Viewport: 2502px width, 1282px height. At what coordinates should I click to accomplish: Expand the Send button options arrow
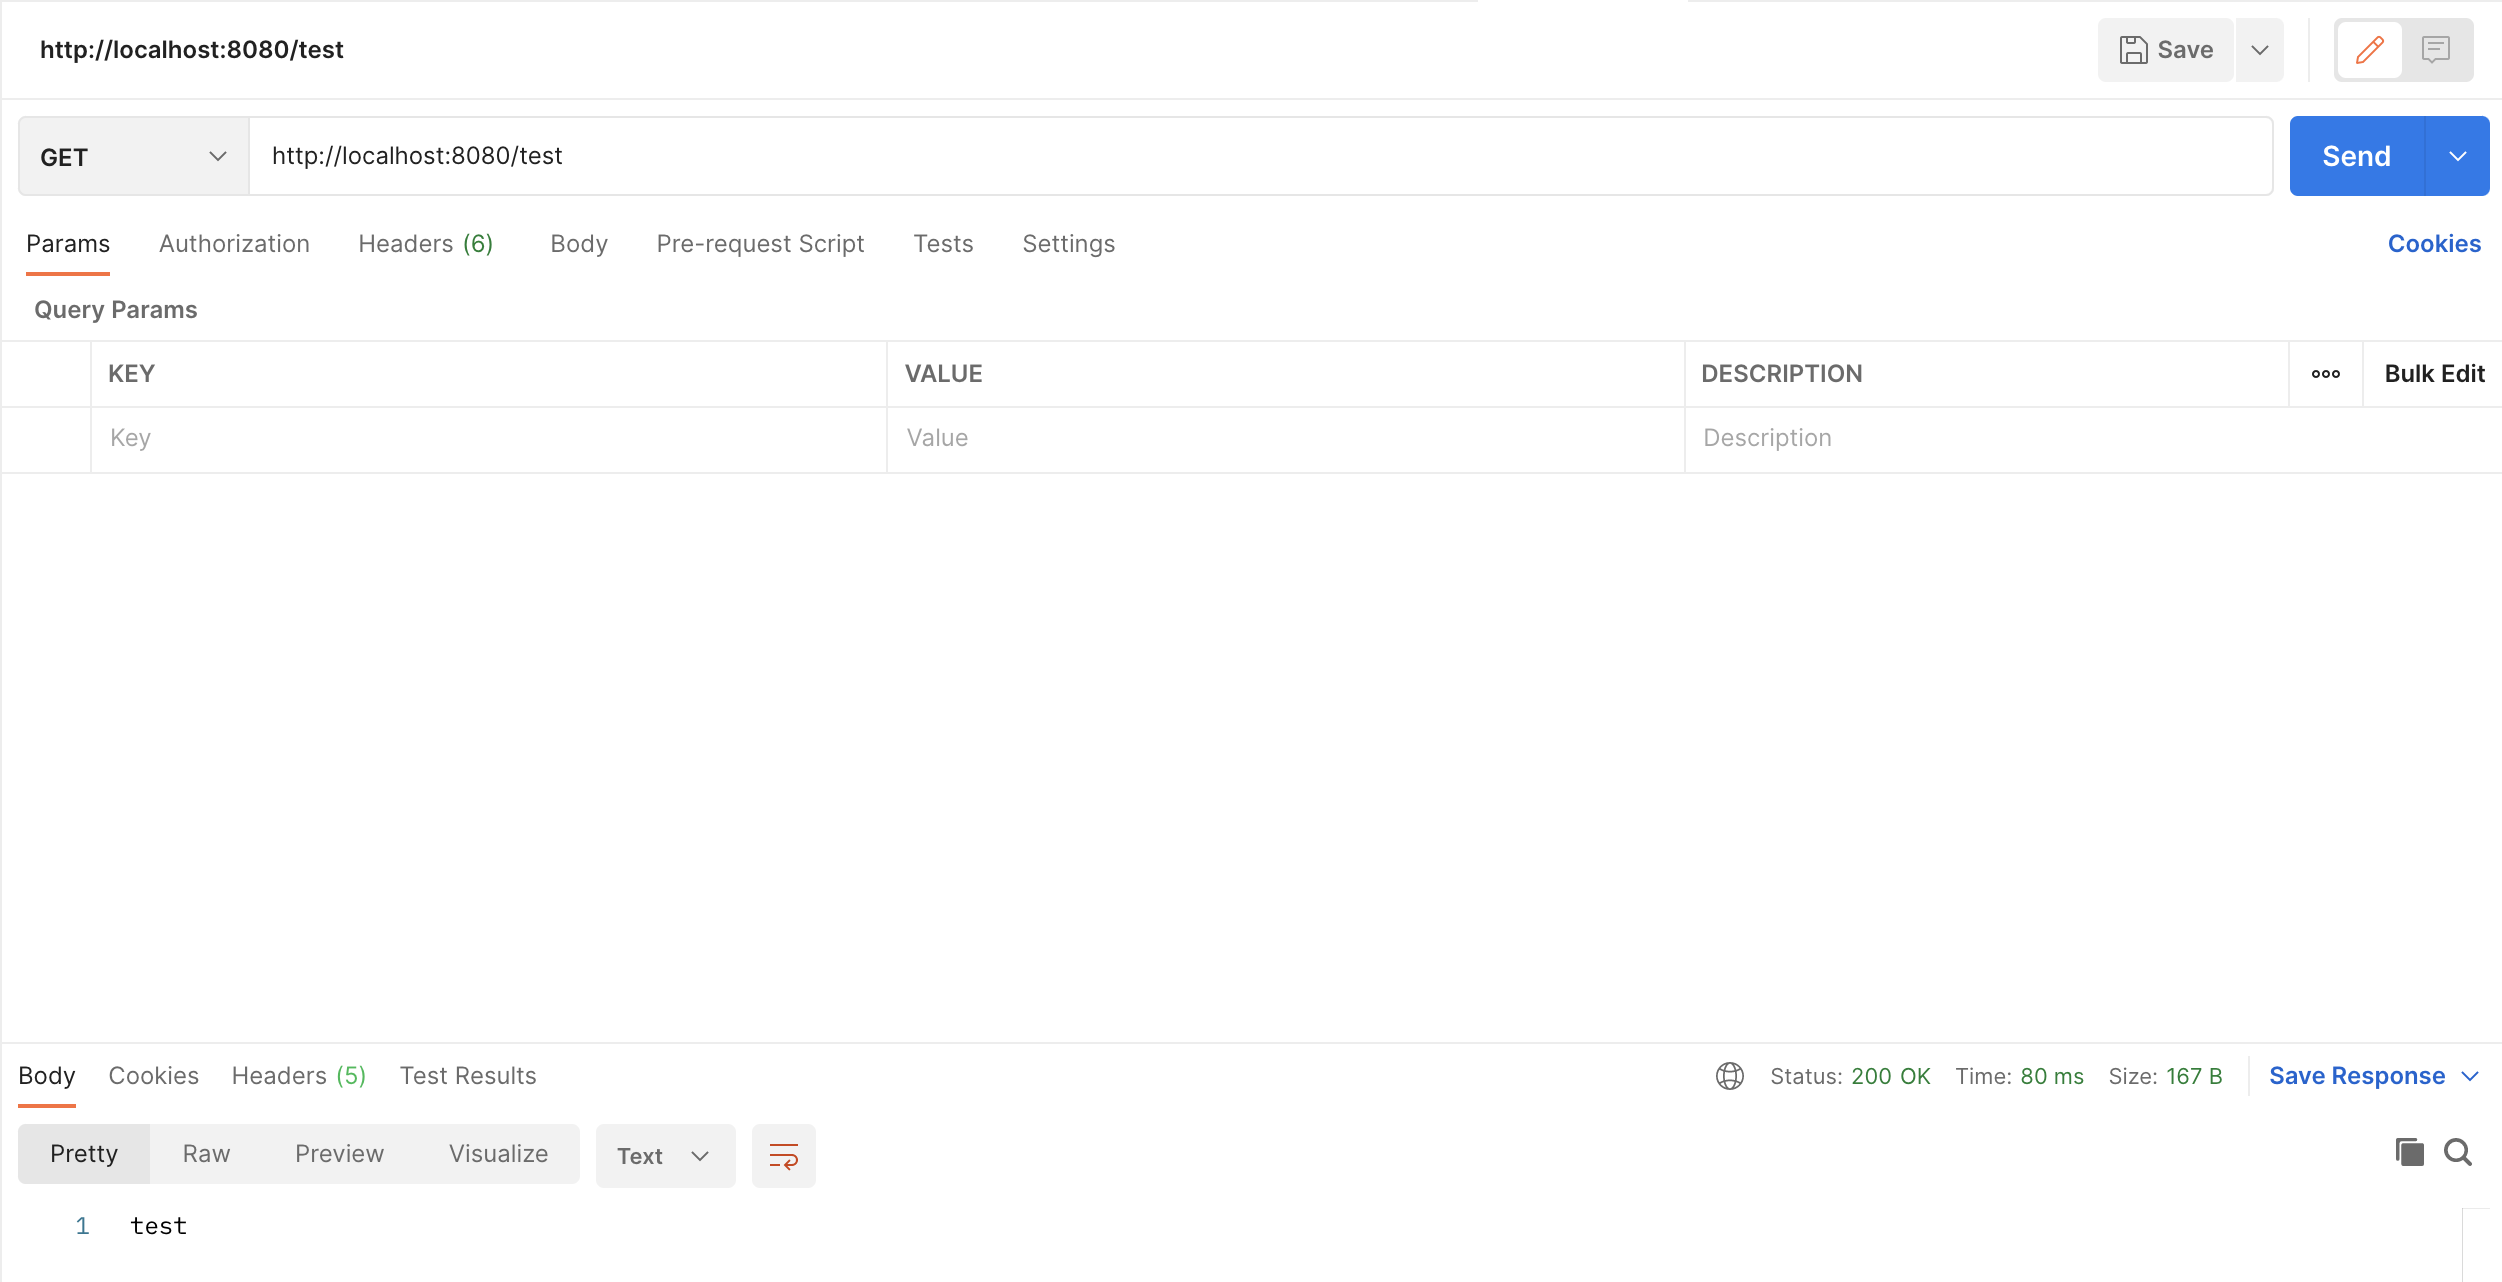2457,157
